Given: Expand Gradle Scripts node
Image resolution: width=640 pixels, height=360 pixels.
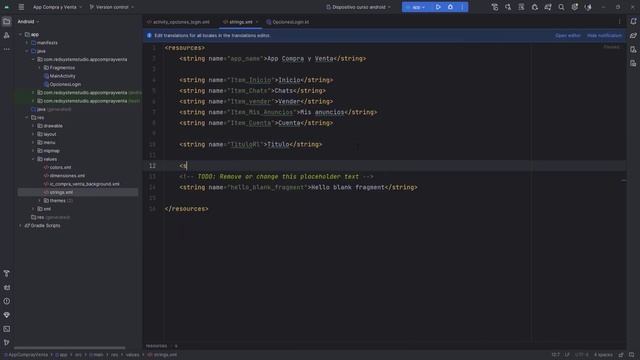Looking at the screenshot, I should [20, 226].
